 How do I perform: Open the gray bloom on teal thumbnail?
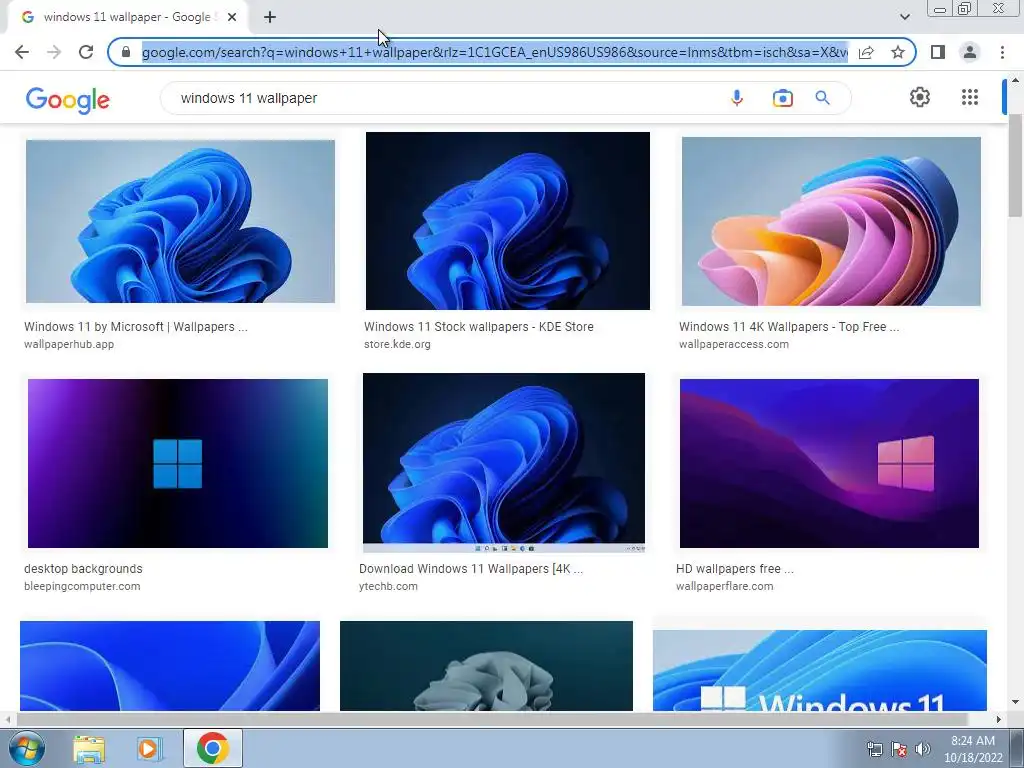click(487, 665)
